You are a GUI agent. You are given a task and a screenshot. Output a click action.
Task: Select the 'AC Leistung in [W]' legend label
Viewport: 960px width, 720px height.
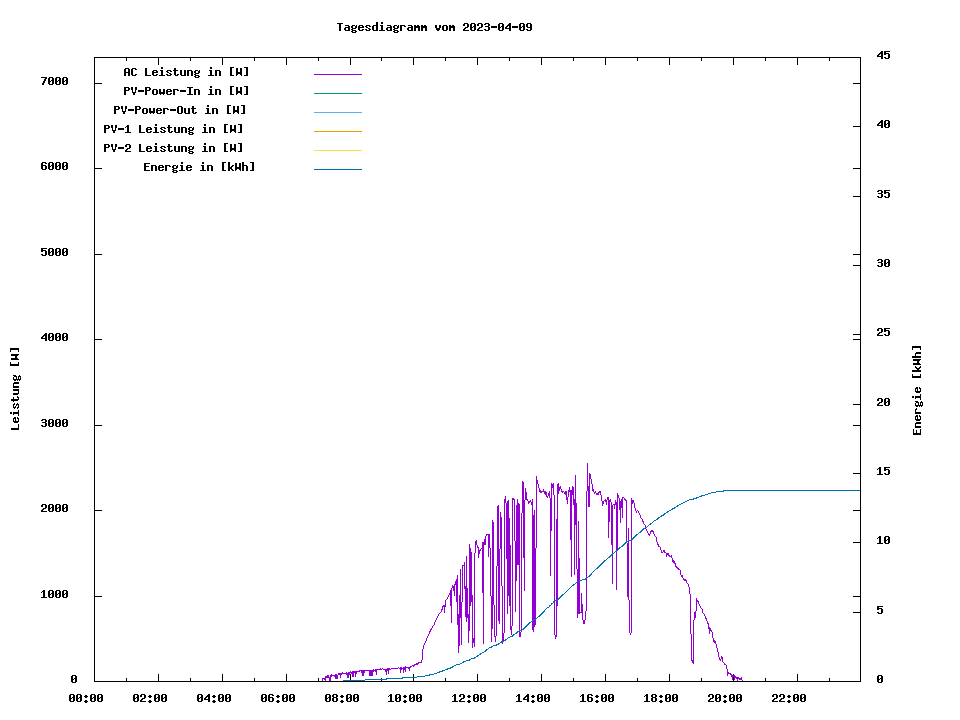point(186,72)
